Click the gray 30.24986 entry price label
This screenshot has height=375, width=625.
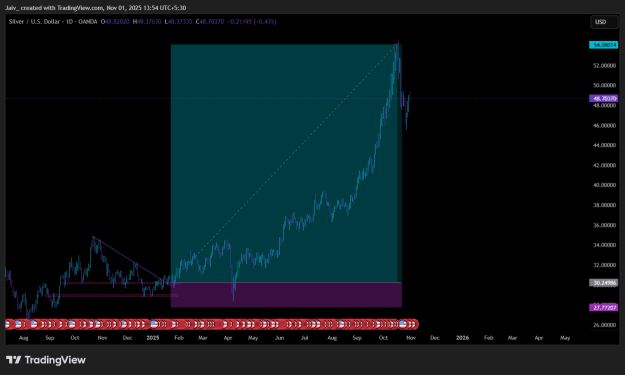click(603, 283)
